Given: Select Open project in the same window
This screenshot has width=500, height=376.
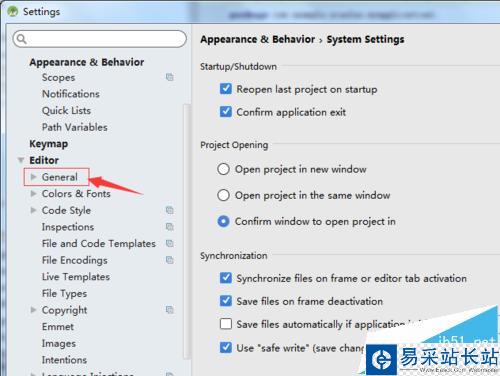Looking at the screenshot, I should pos(223,195).
